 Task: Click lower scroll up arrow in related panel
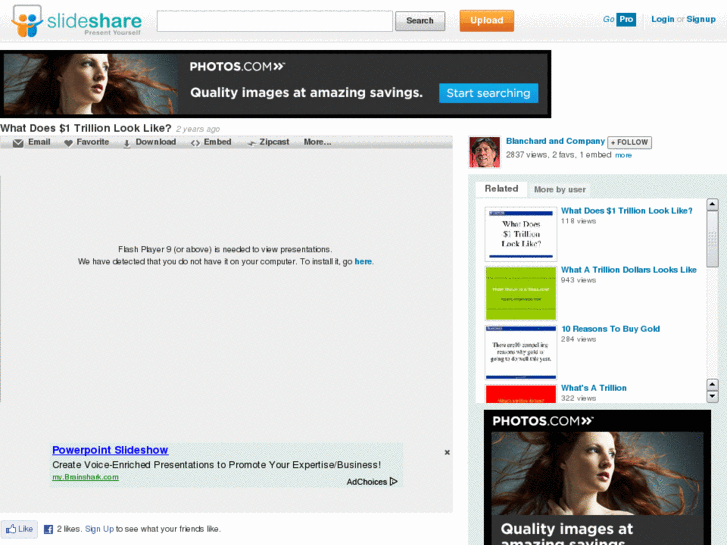[x=712, y=385]
